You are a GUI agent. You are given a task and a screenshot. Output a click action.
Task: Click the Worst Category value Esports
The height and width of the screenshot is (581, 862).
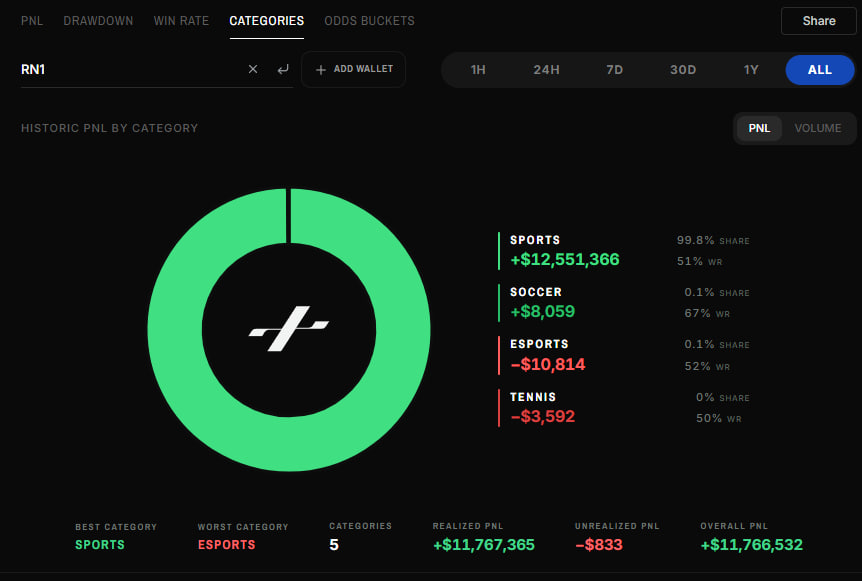[226, 545]
